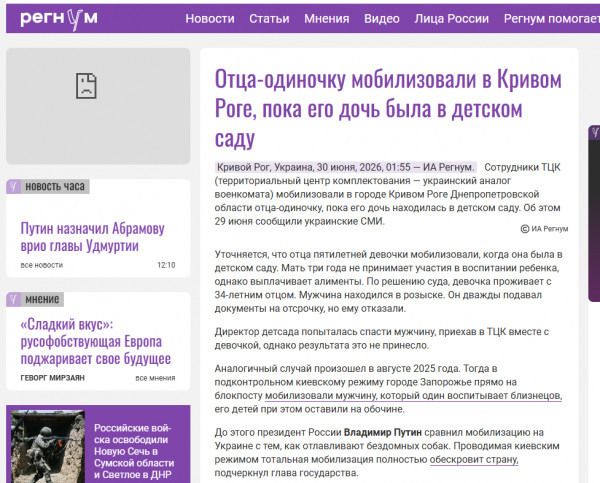Open the 'мнение' section label
The width and height of the screenshot is (600, 483).
point(42,299)
